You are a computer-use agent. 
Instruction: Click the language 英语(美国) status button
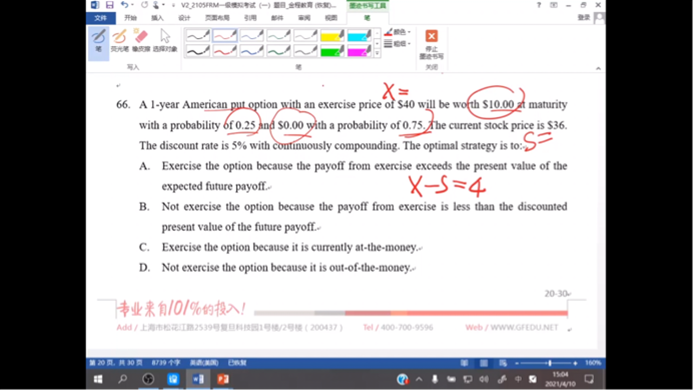click(204, 363)
